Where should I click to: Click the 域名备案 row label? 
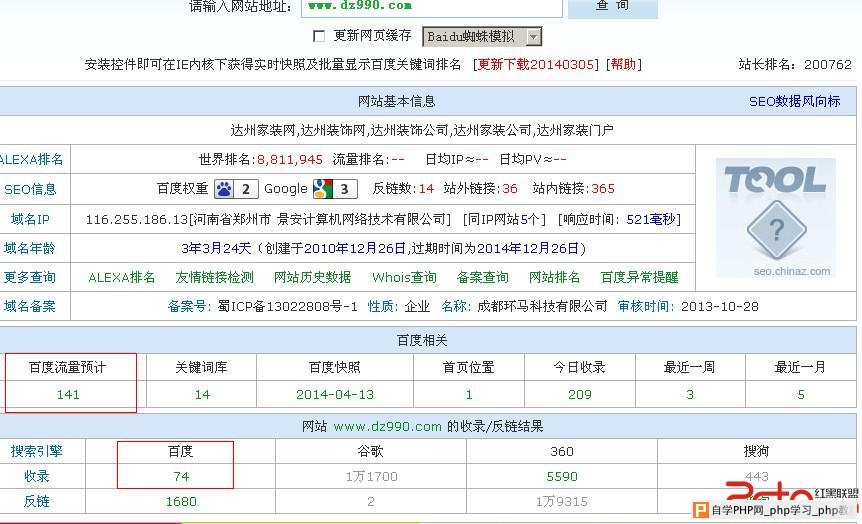pos(30,306)
